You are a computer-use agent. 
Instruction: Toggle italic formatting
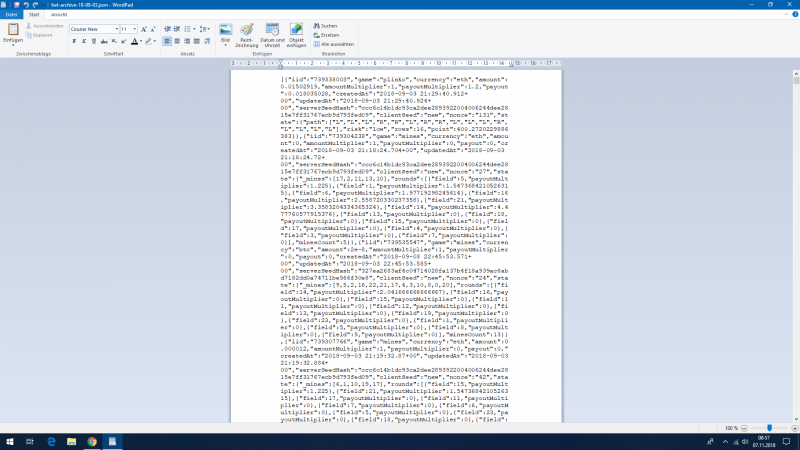pyautogui.click(x=84, y=41)
